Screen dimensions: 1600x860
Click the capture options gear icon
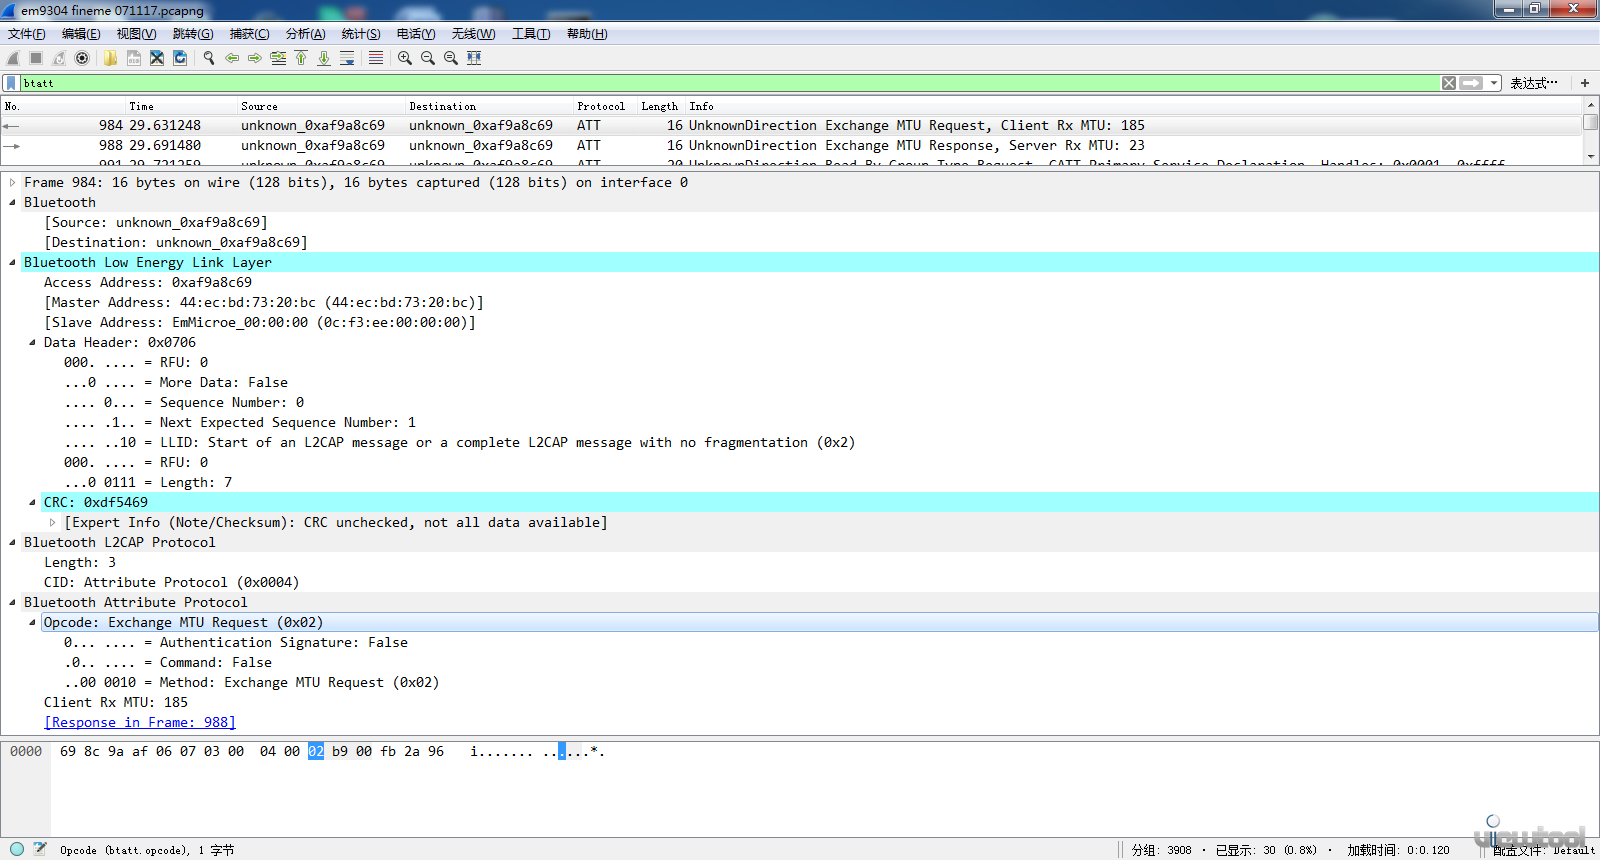[82, 58]
